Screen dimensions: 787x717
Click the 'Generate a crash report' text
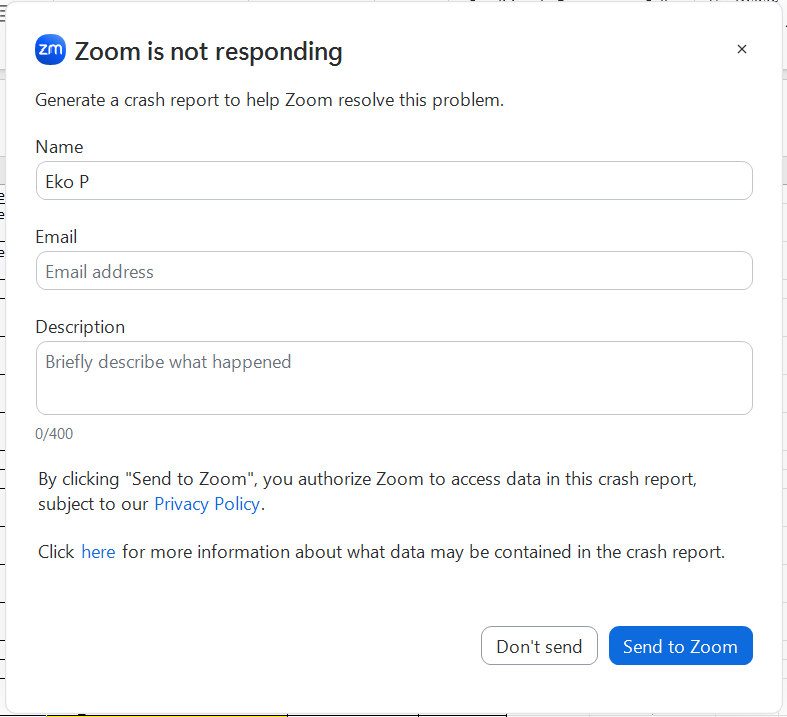[269, 100]
